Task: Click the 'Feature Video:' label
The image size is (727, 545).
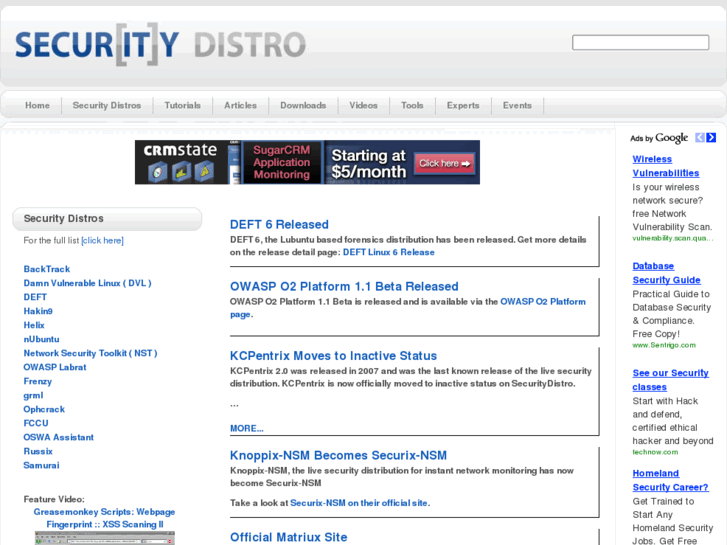Action: (54, 500)
